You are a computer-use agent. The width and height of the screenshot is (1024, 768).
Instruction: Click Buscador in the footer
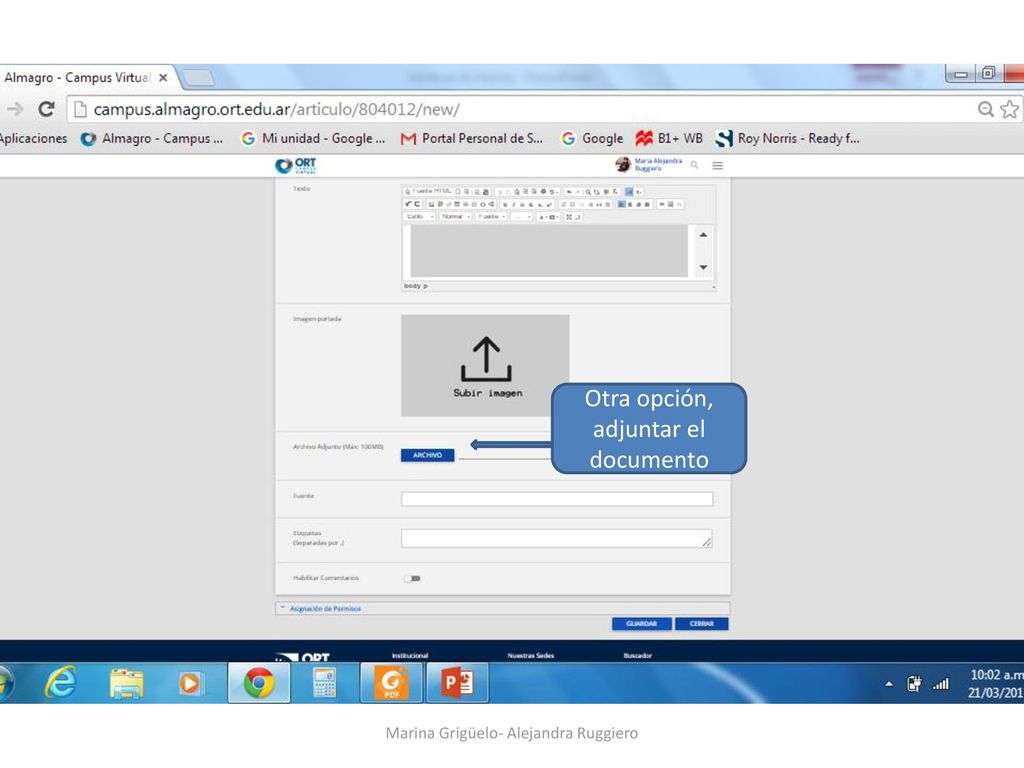coord(637,655)
